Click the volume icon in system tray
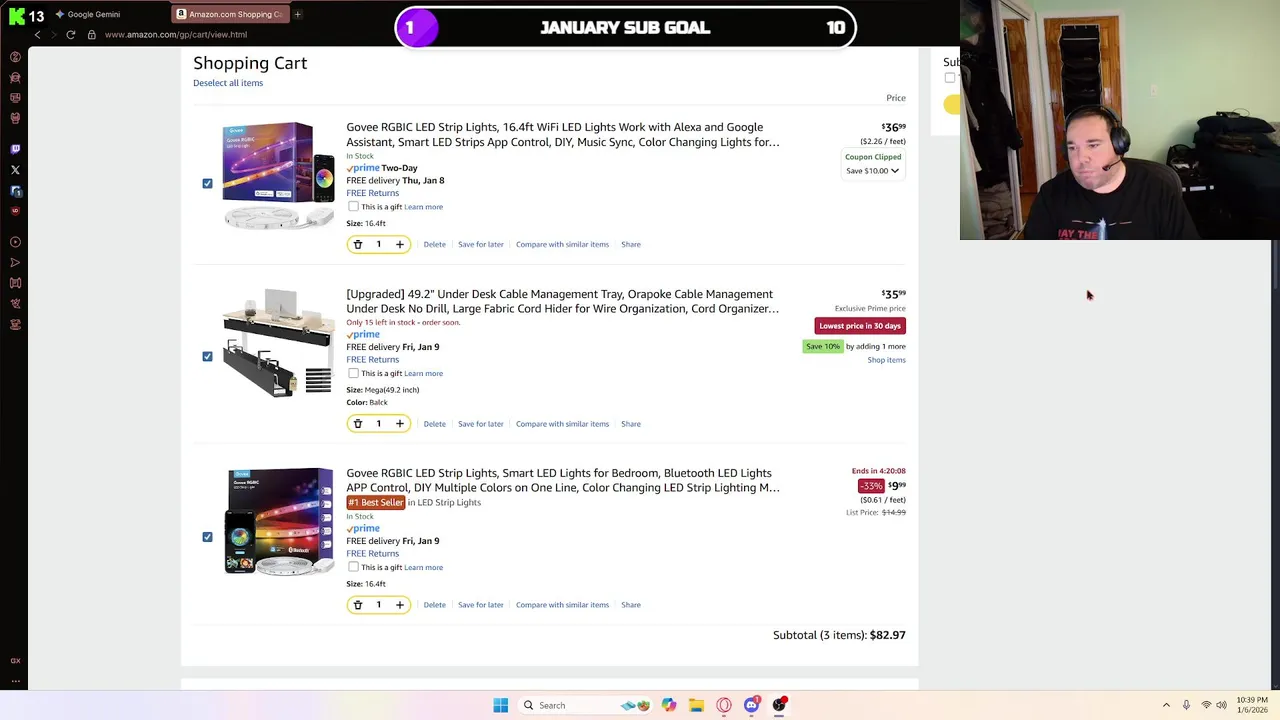 point(1221,705)
